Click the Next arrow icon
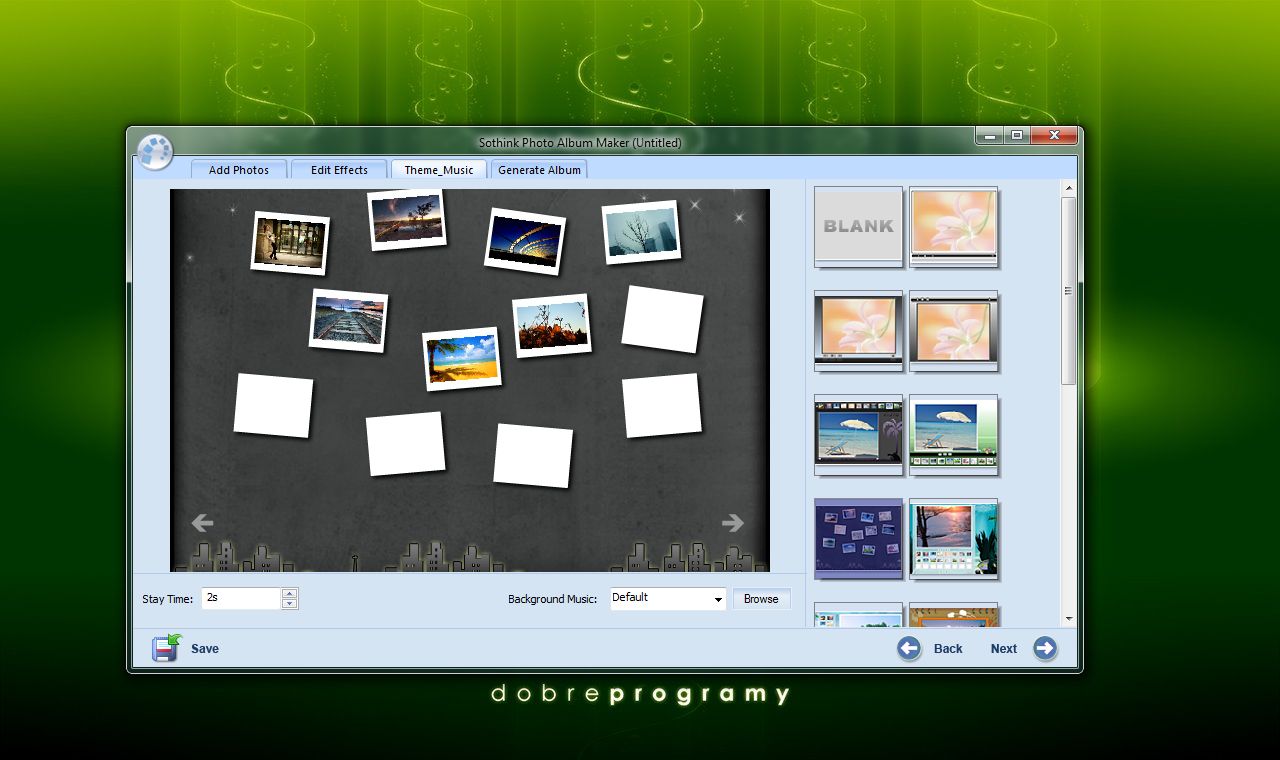The width and height of the screenshot is (1280, 760). point(1045,648)
